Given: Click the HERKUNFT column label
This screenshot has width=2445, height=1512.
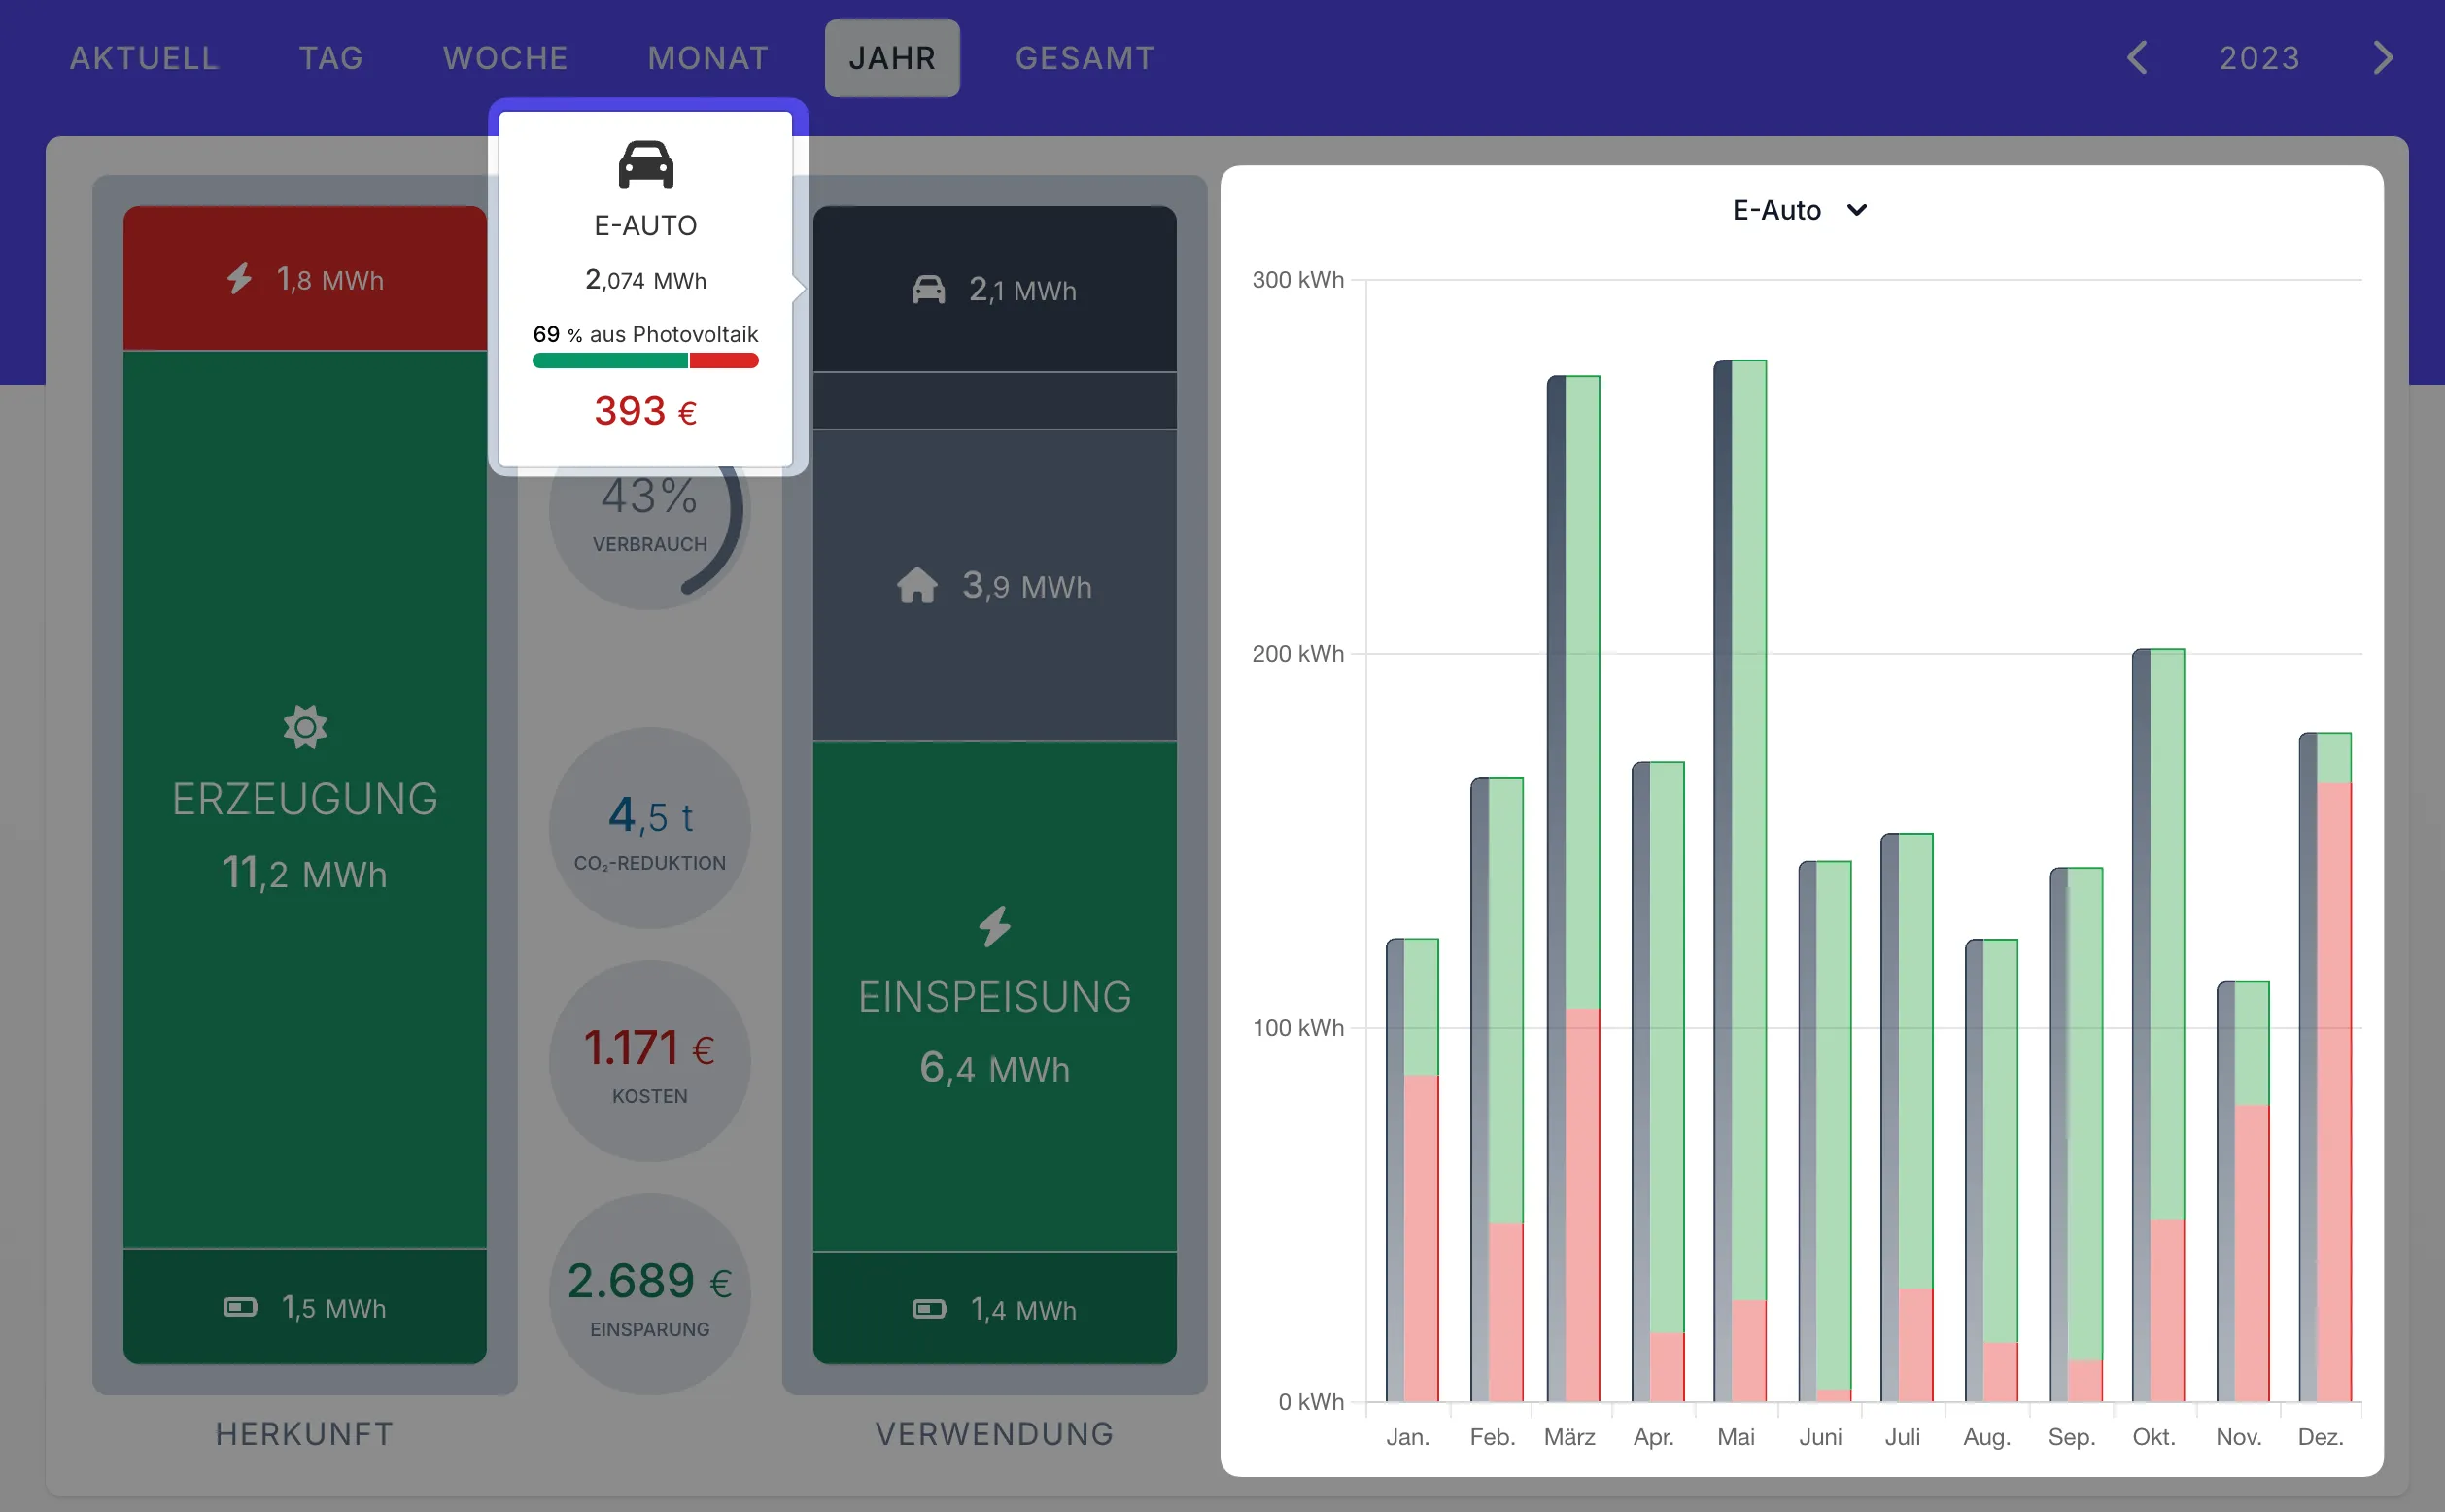Looking at the screenshot, I should click(x=305, y=1434).
